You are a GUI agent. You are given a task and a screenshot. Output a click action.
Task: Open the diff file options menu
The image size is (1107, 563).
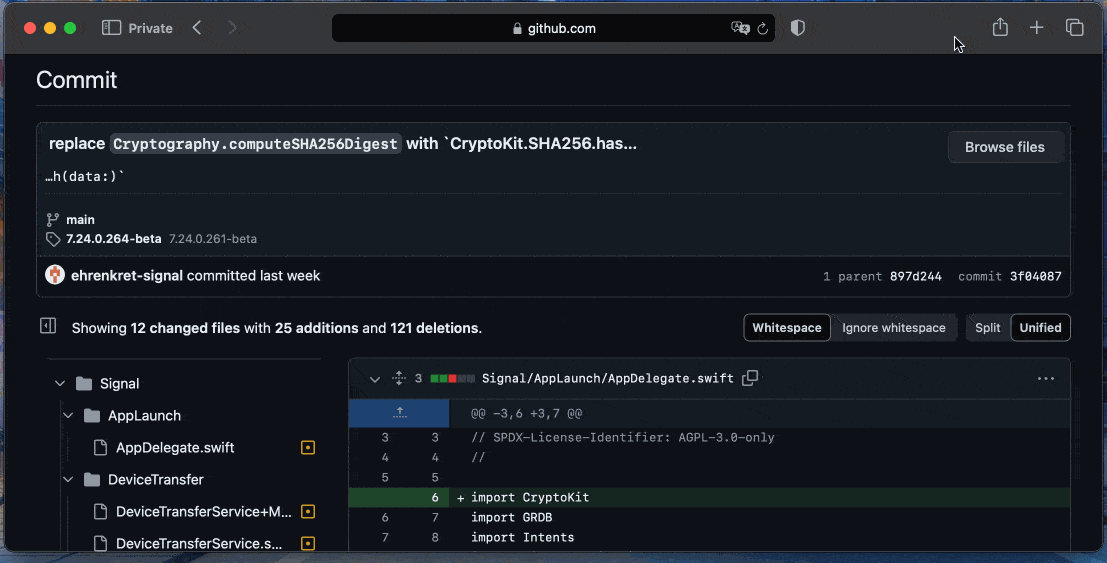click(x=1045, y=379)
